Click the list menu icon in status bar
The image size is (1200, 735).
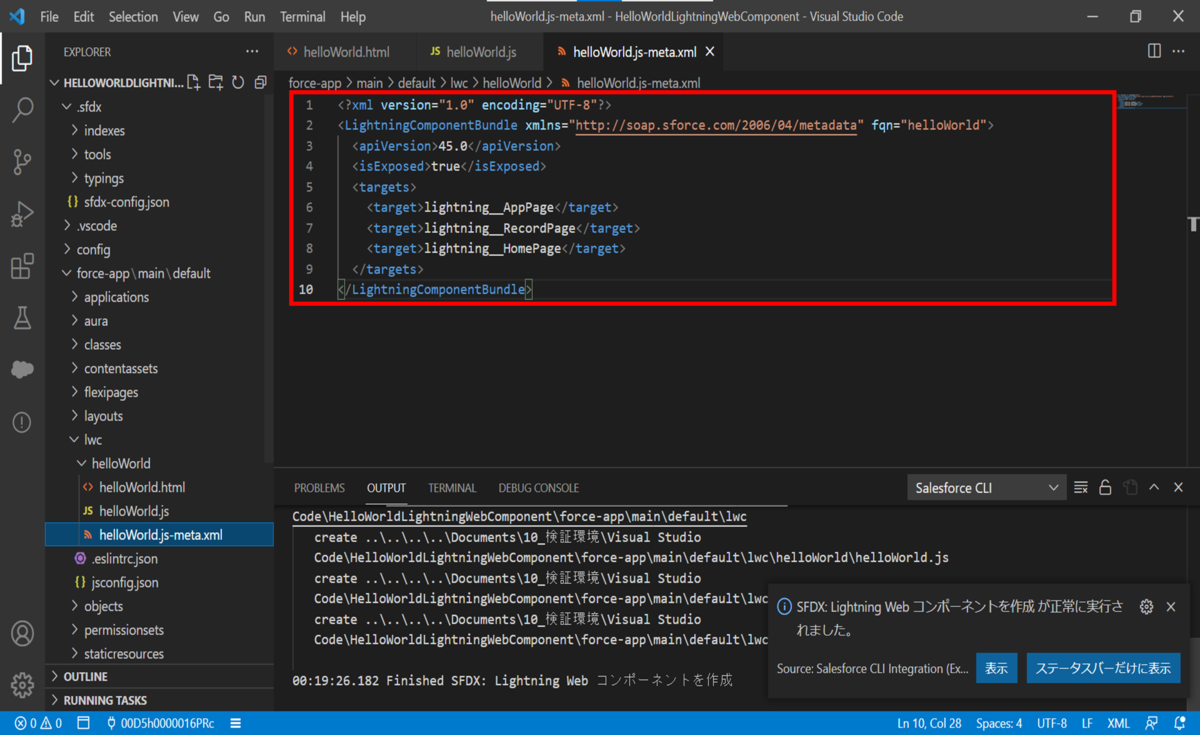(236, 723)
